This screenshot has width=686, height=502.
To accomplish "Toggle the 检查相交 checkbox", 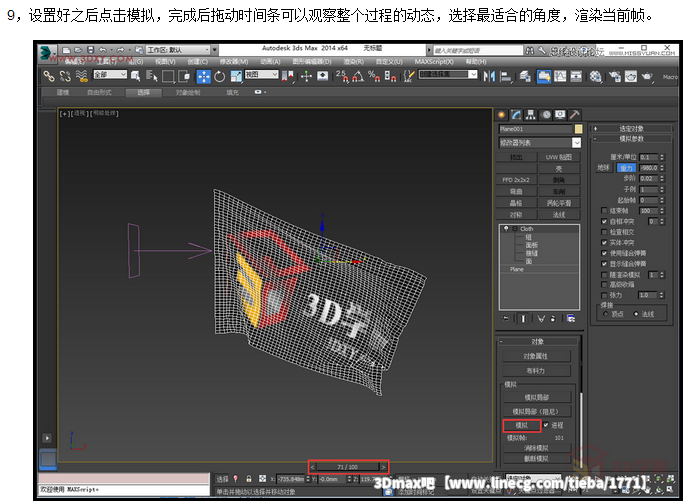I will click(x=604, y=232).
